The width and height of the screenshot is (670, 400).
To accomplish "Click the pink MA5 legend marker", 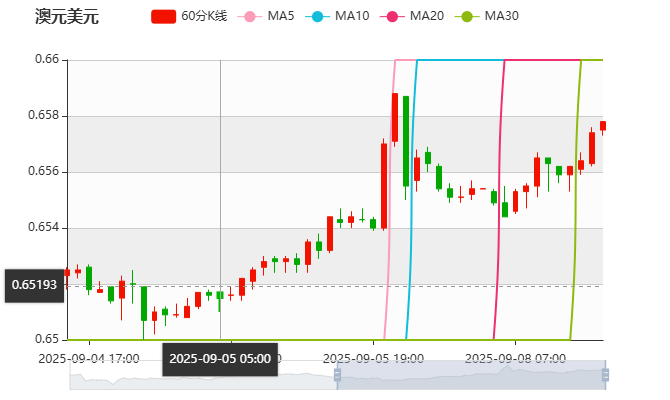I will coord(250,17).
